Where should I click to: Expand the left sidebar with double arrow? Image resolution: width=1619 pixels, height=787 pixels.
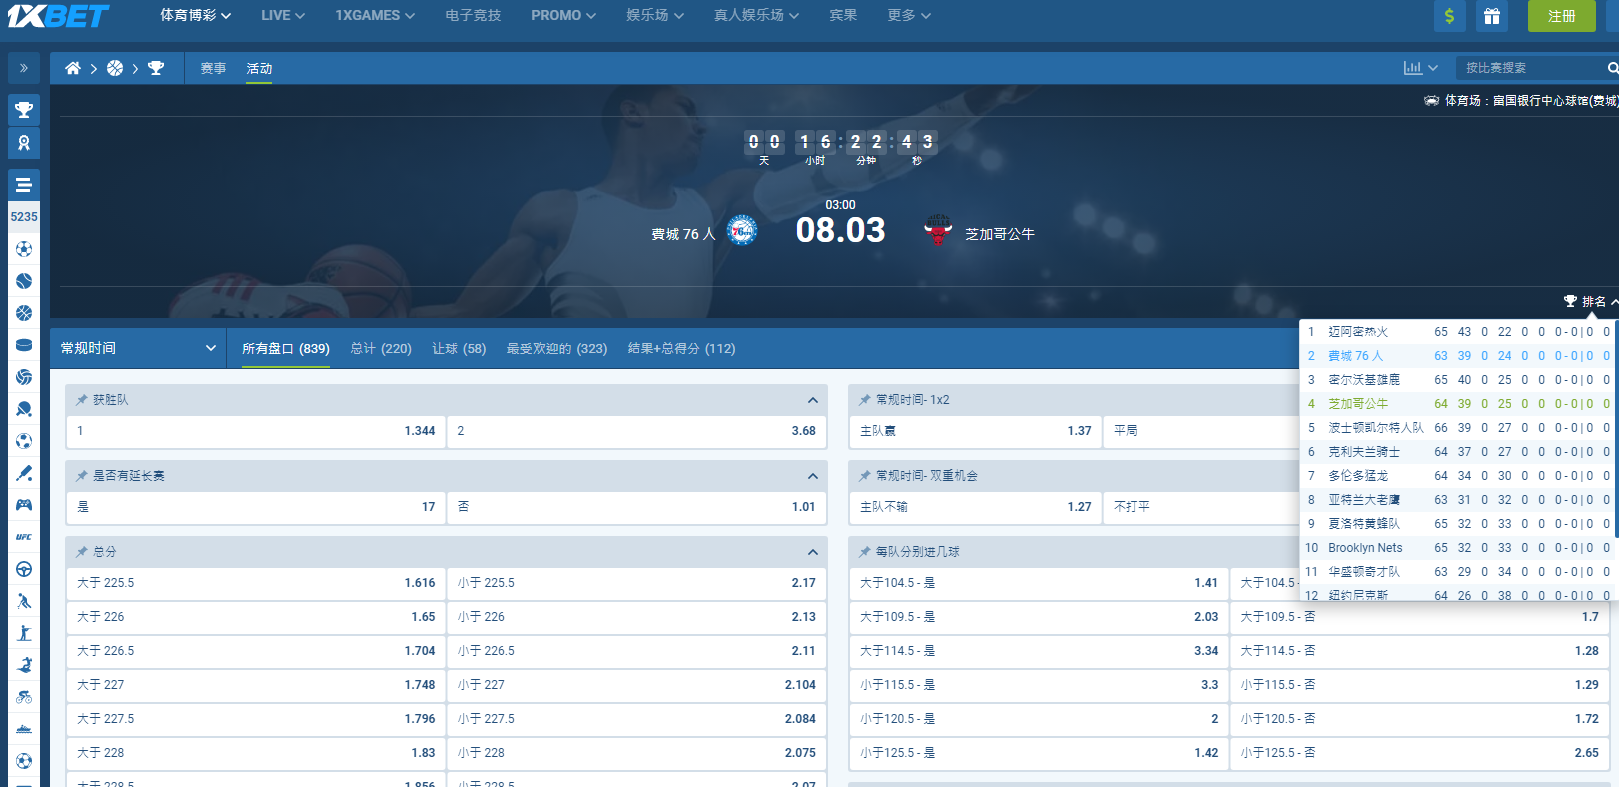click(24, 68)
